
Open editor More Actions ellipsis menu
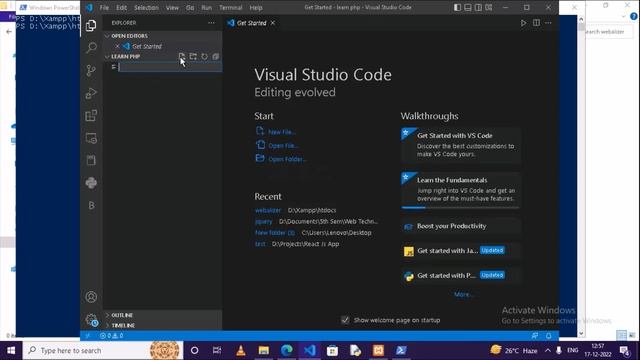[548, 23]
